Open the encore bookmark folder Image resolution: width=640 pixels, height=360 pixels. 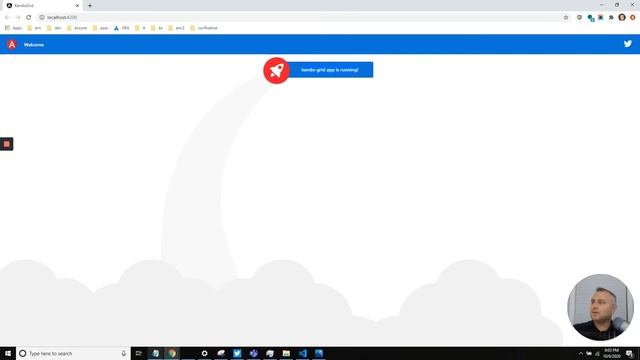pyautogui.click(x=77, y=28)
